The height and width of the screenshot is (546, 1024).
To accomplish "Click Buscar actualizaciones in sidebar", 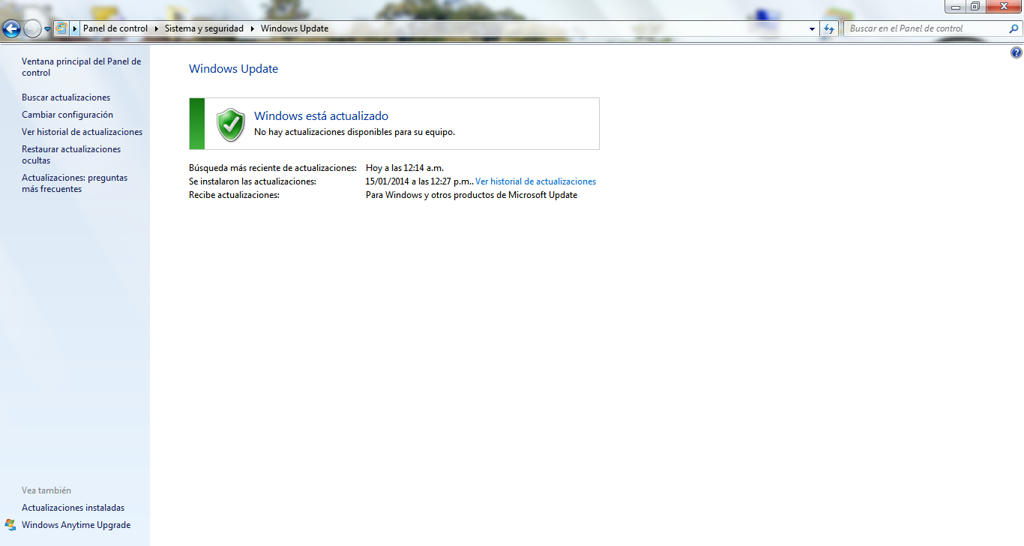I will tap(66, 97).
